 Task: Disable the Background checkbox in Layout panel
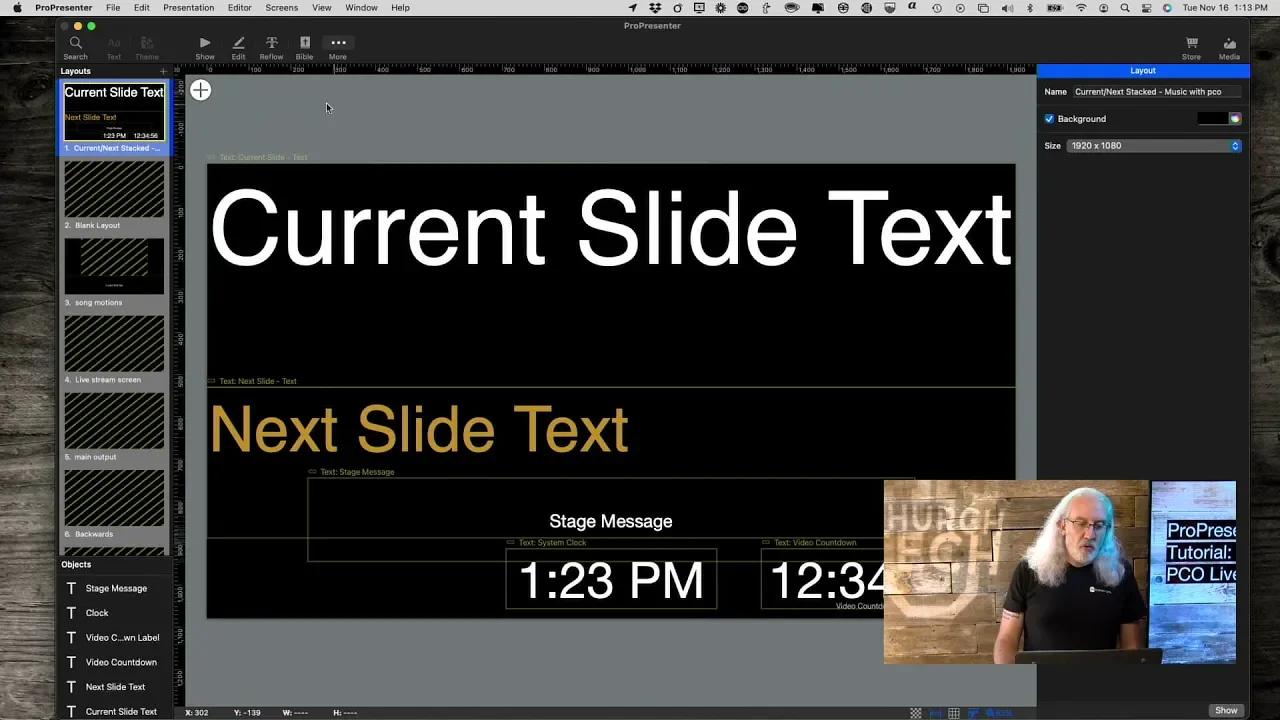1049,118
